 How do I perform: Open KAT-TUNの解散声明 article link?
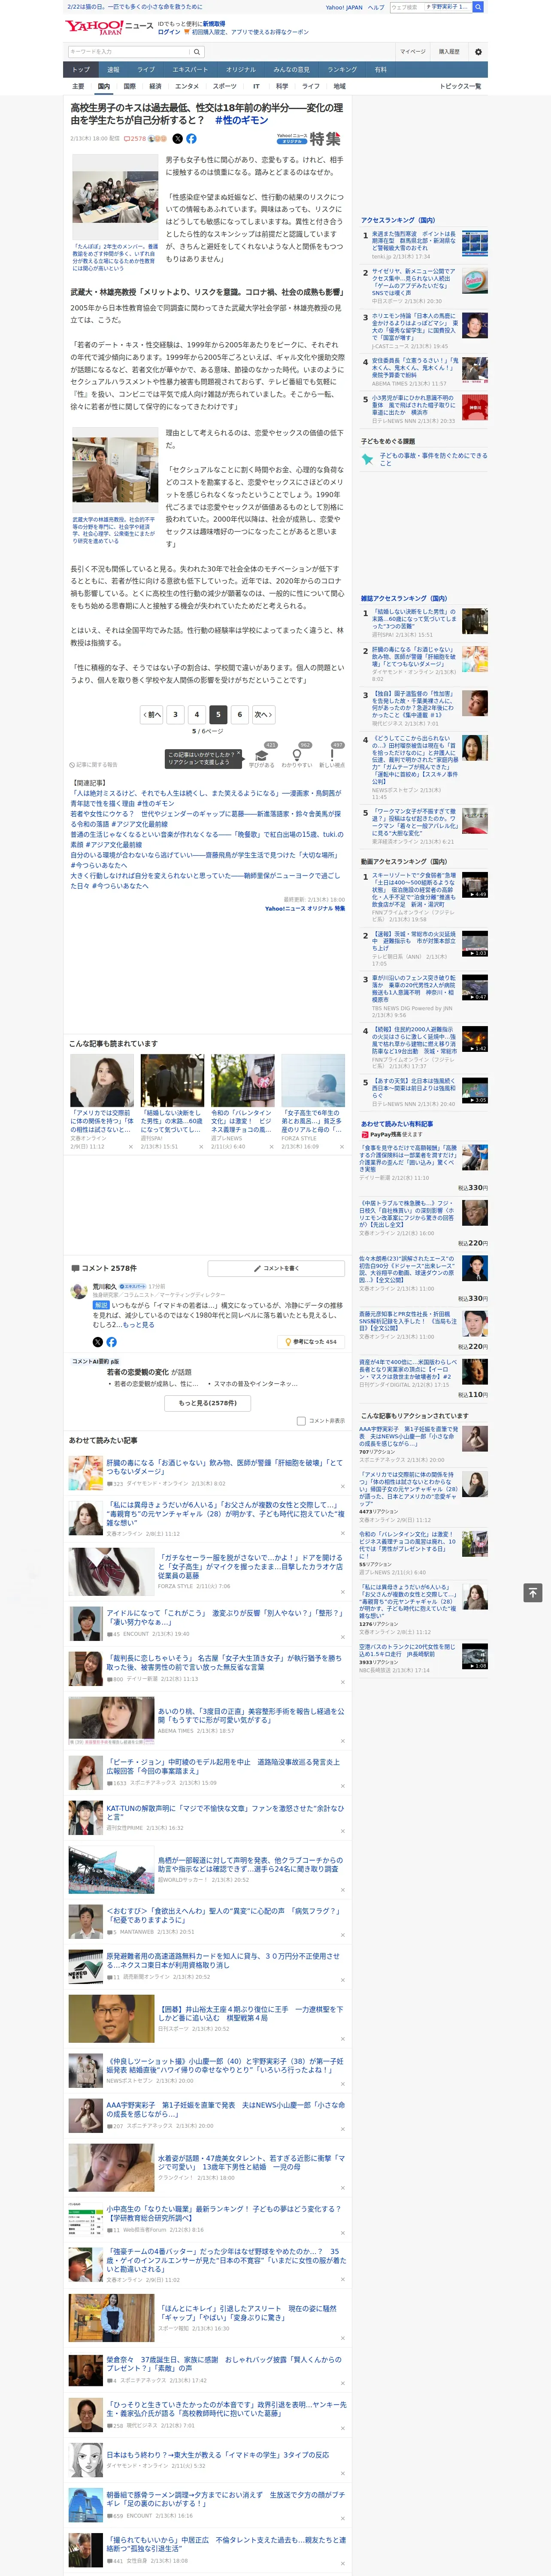click(224, 1812)
